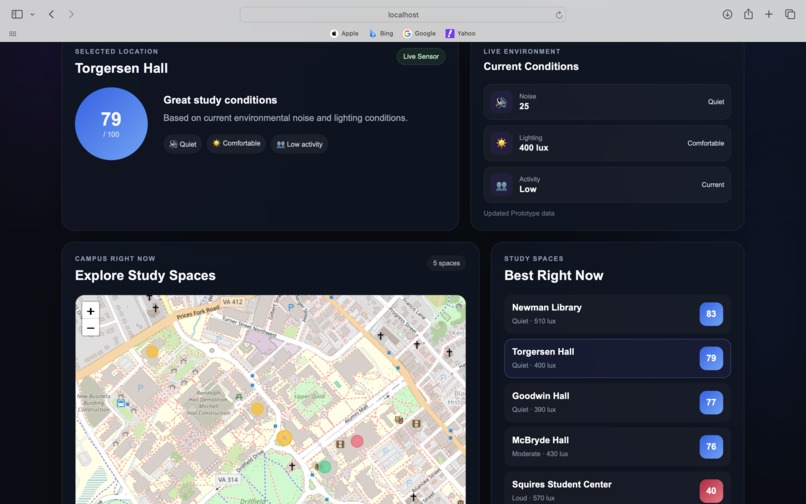Viewport: 806px width, 504px height.
Task: Click the VA 314 road label
Action: point(228,479)
